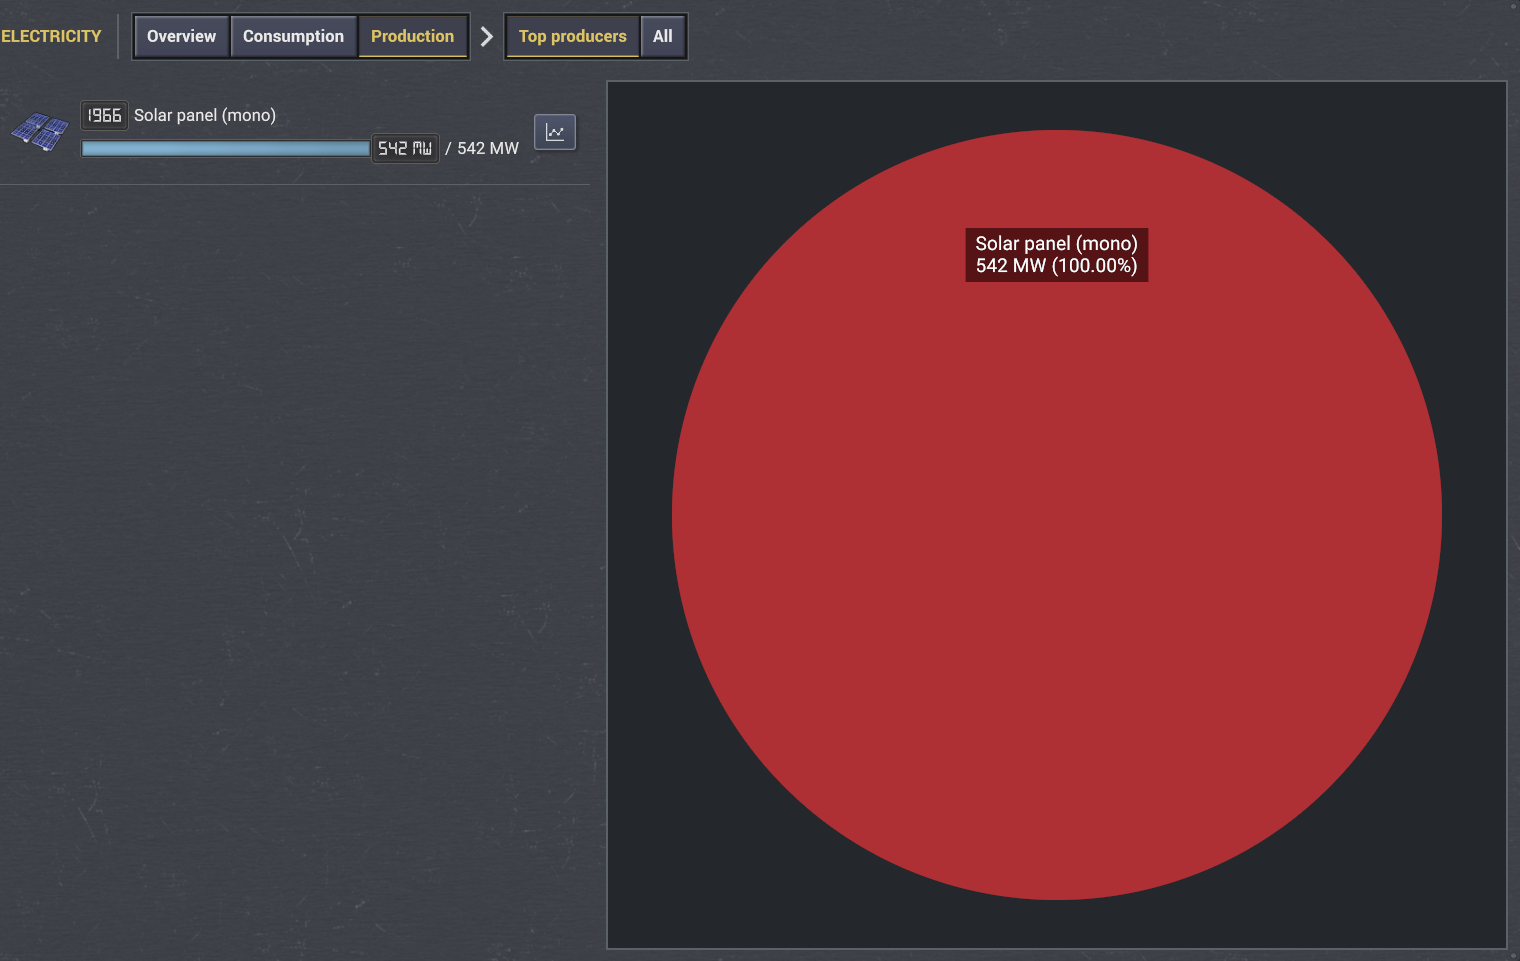Select the Production tab
The height and width of the screenshot is (961, 1520).
[412, 36]
